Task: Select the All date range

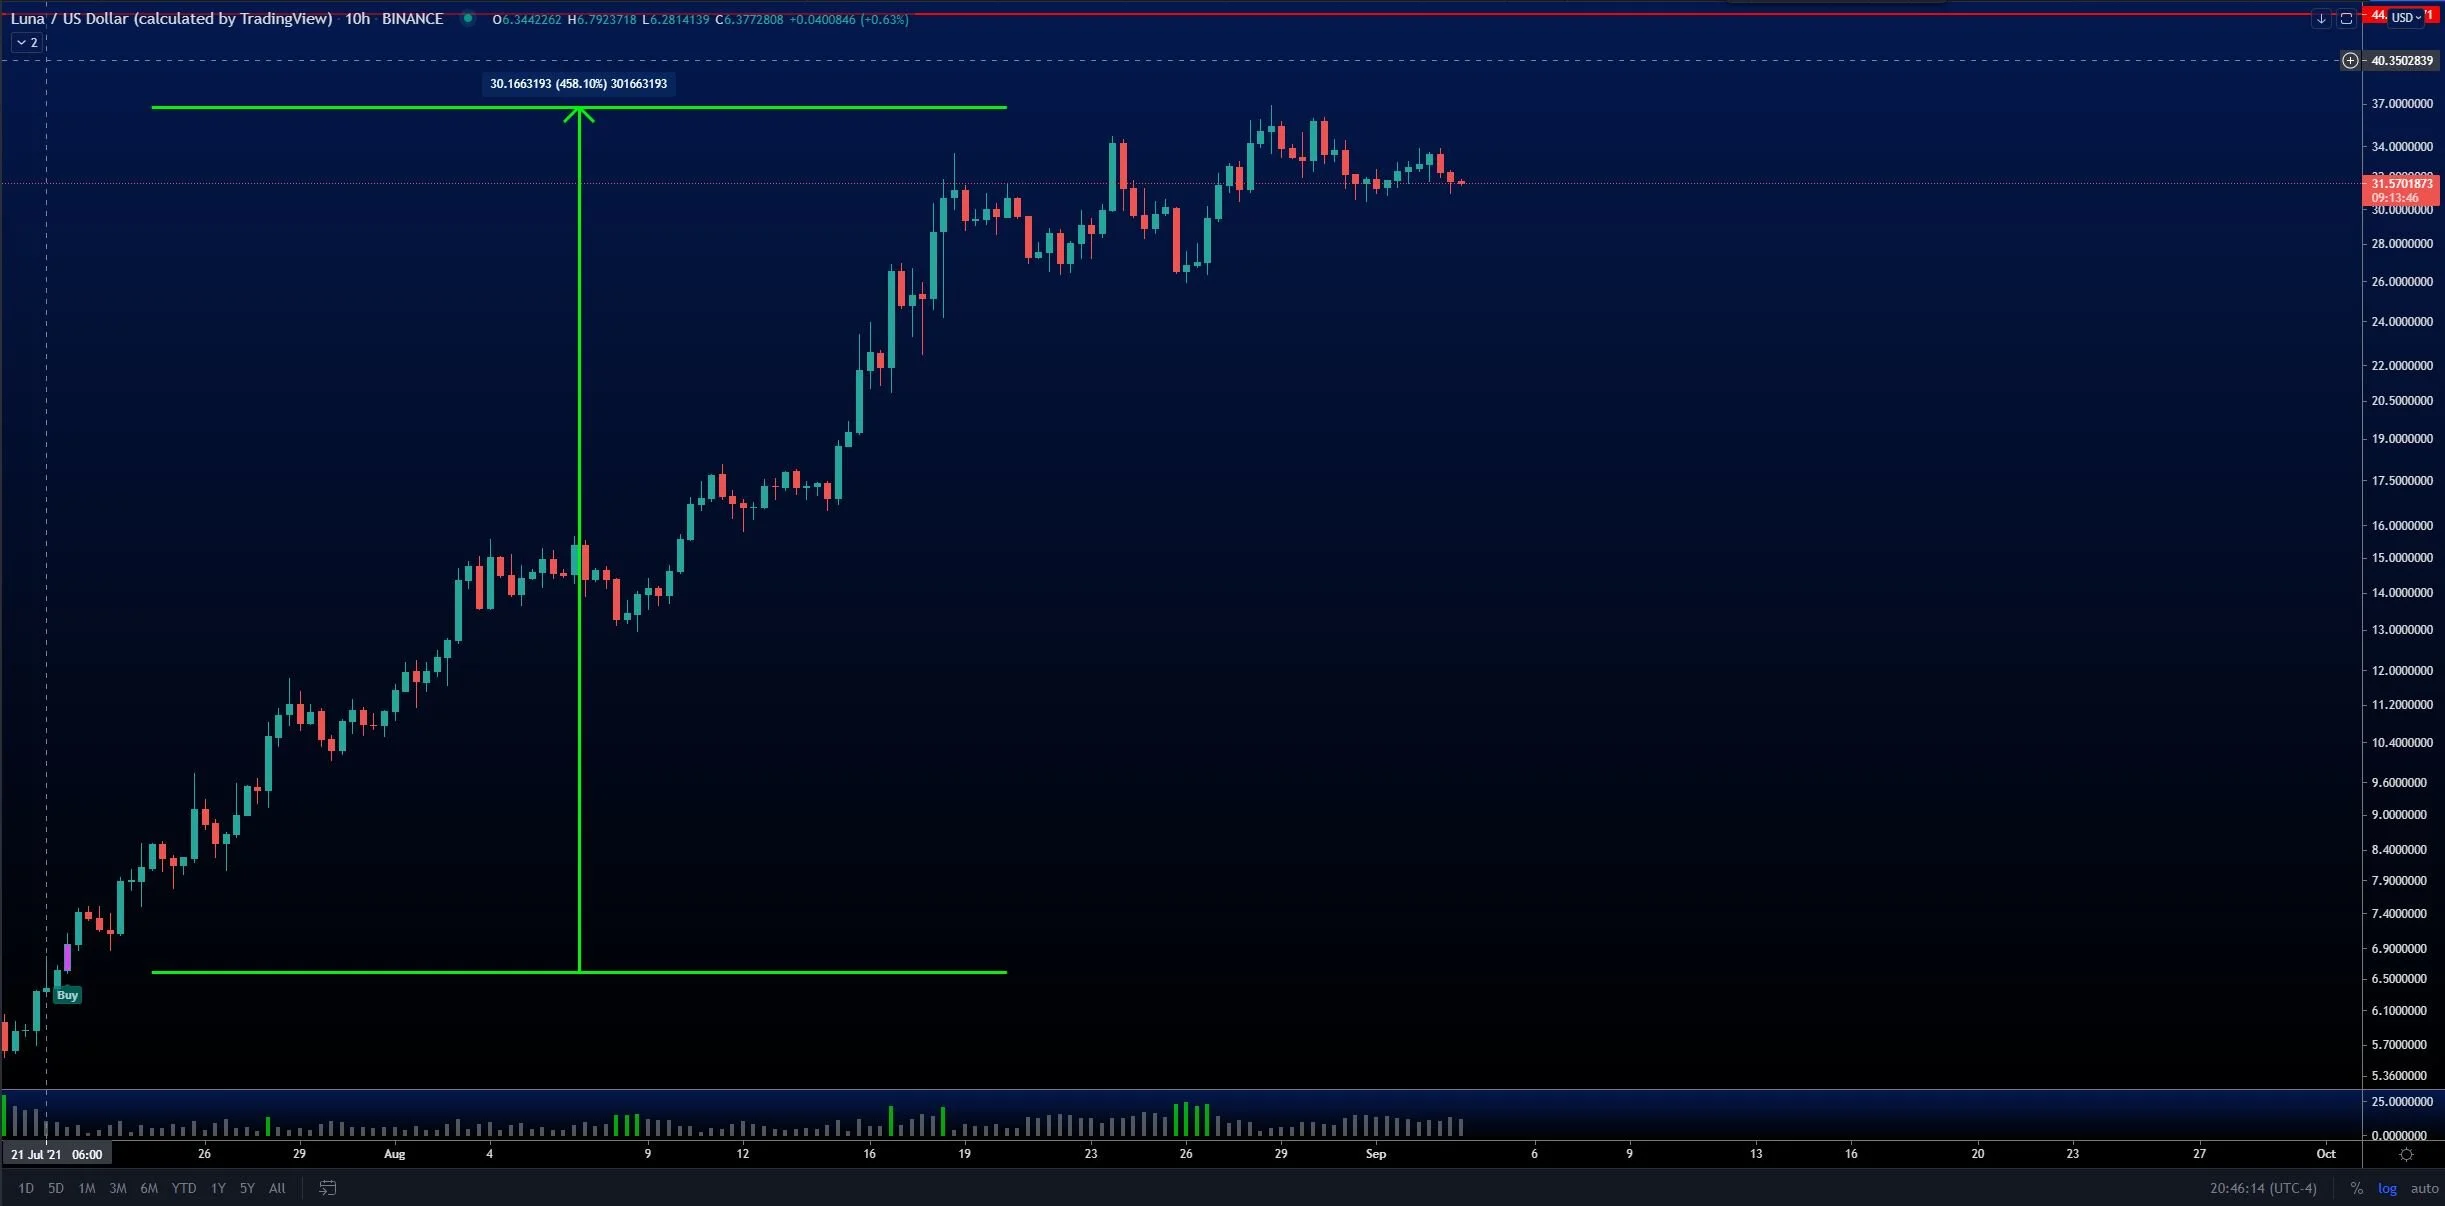Action: coord(277,1188)
